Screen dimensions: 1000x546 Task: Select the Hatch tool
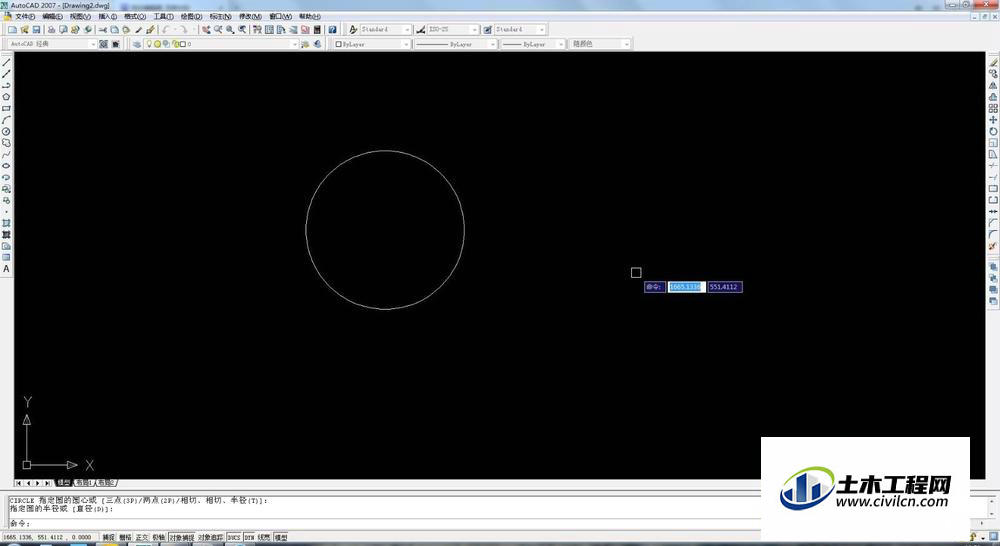click(6, 223)
